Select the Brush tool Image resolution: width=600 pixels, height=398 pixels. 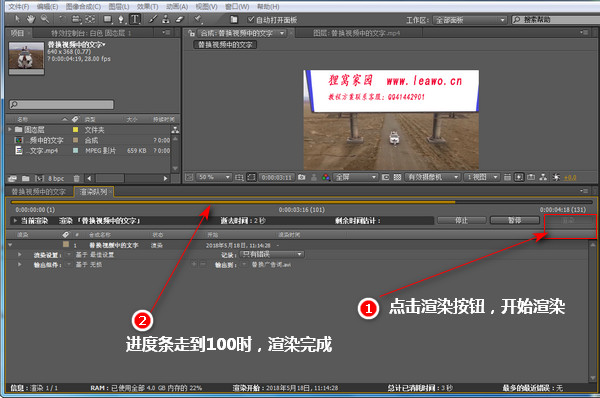(x=153, y=19)
